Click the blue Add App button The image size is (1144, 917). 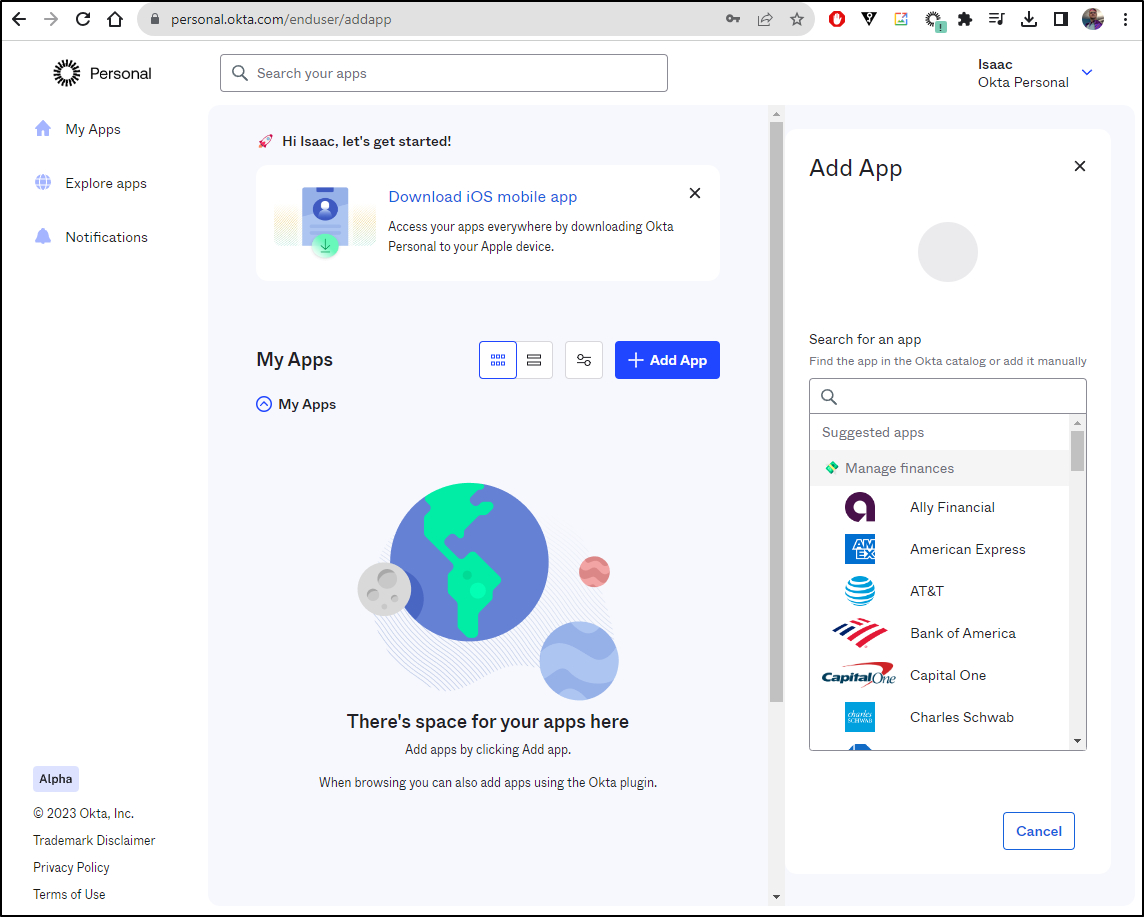click(667, 360)
